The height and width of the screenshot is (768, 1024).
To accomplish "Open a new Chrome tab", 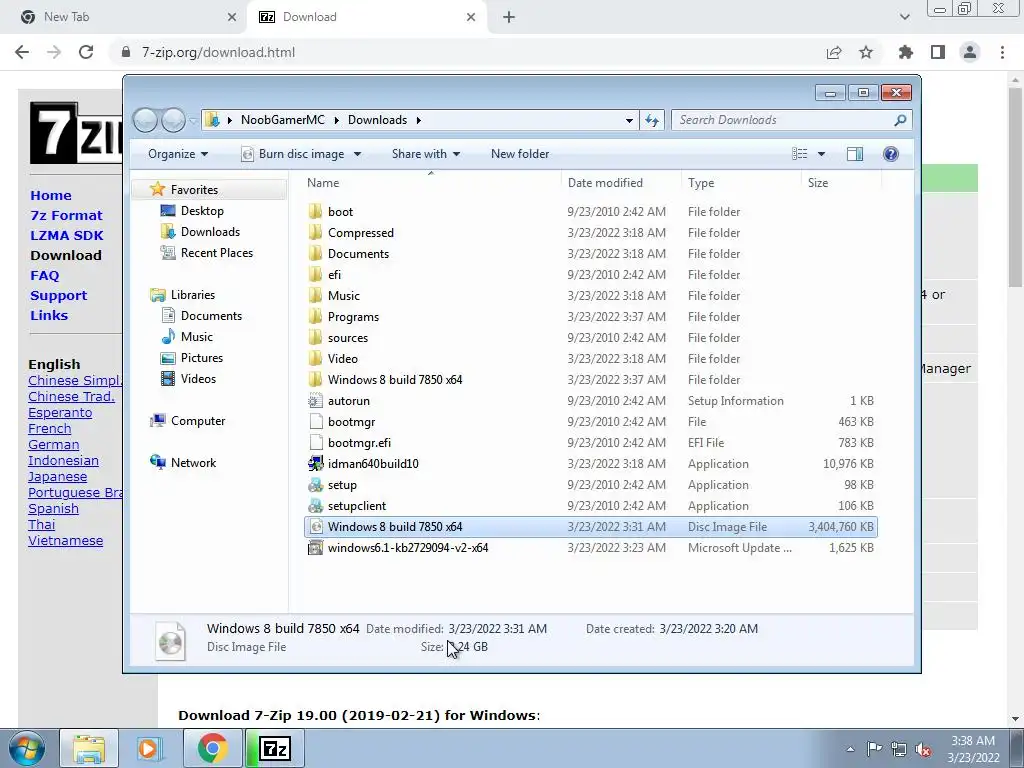I will (509, 17).
